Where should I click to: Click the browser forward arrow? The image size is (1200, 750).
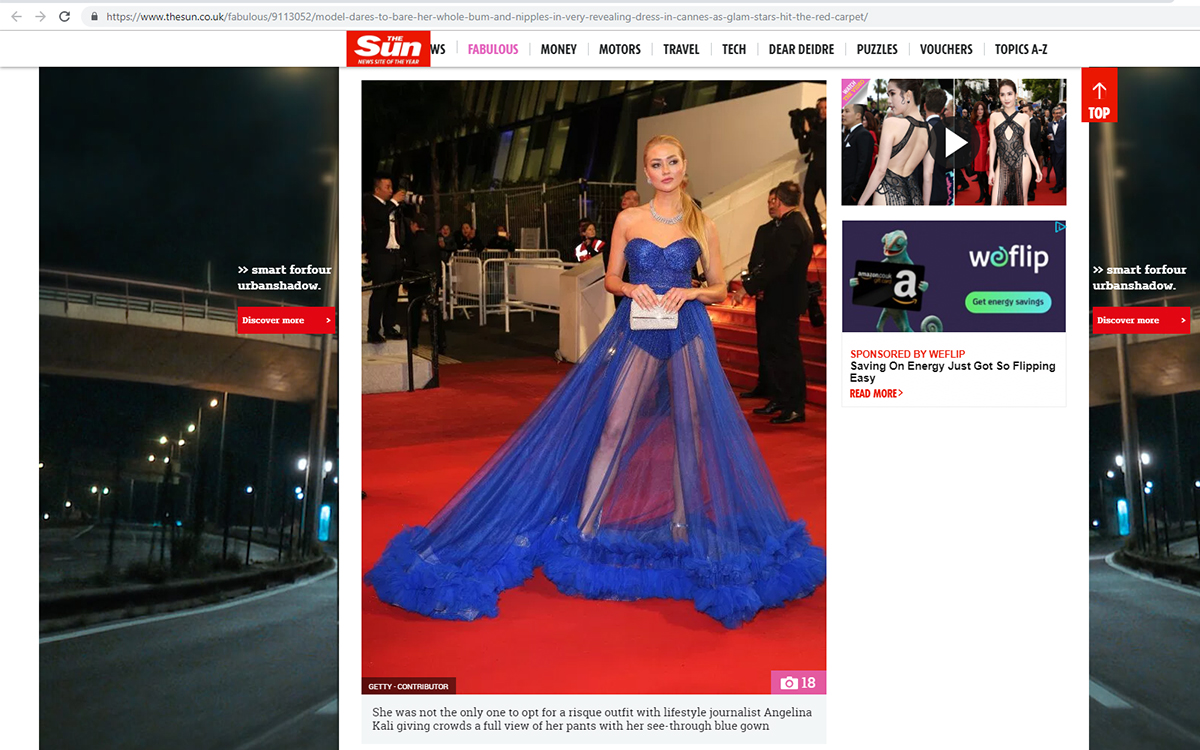40,16
